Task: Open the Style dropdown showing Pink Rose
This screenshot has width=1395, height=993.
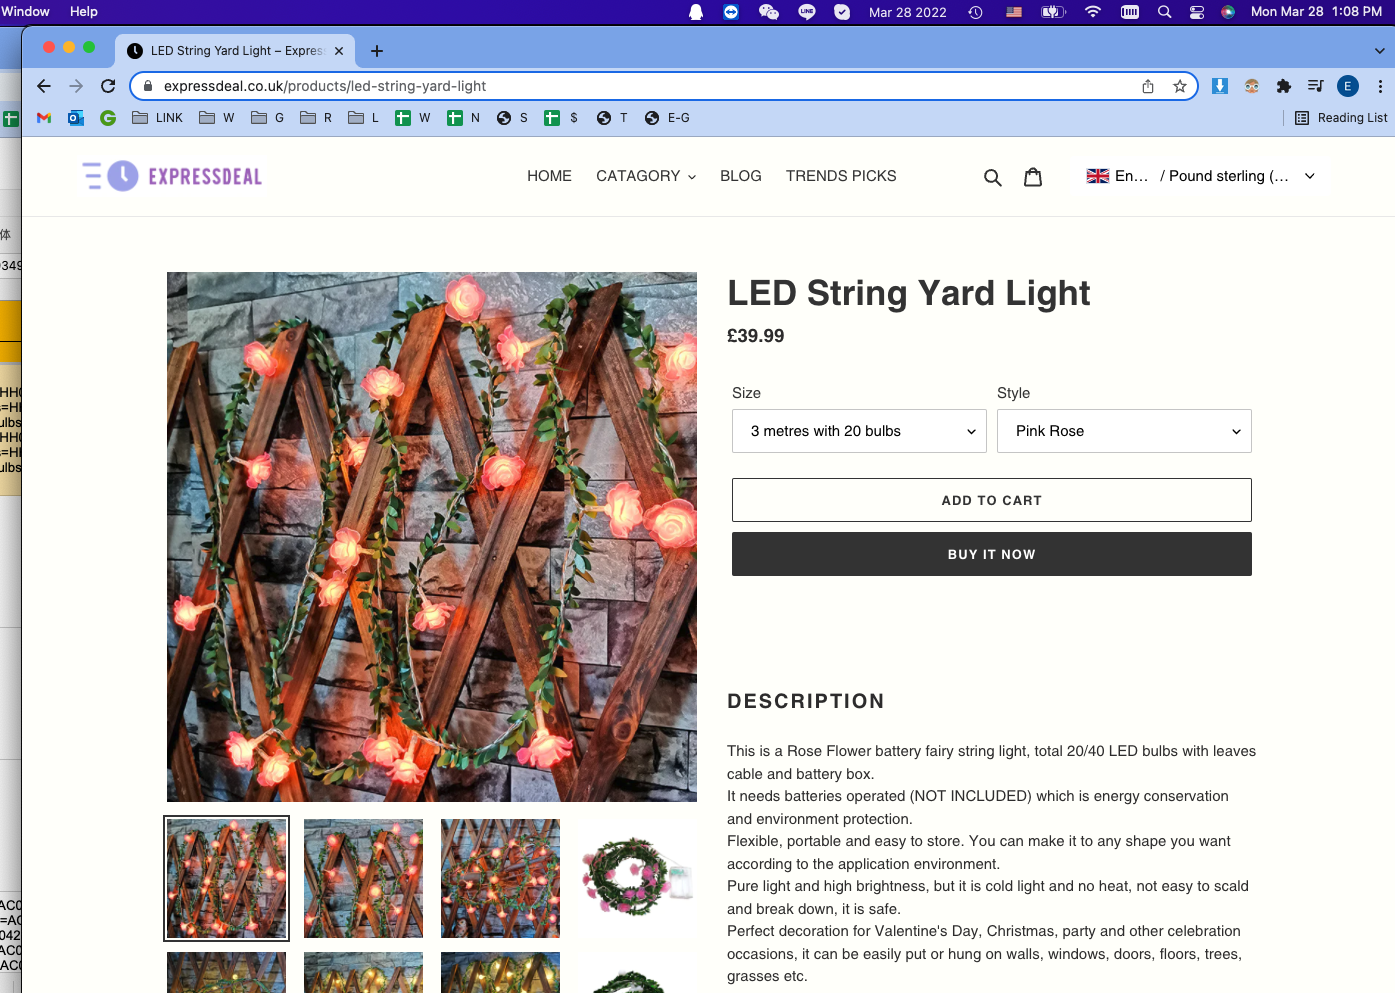Action: tap(1124, 431)
